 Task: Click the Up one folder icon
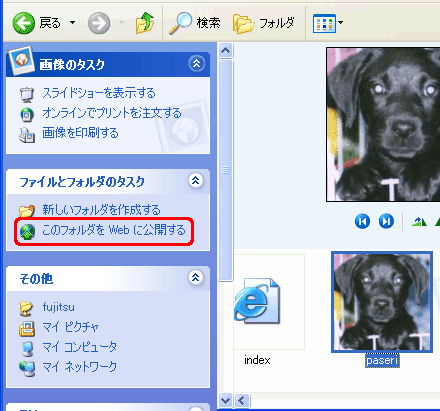tap(144, 23)
